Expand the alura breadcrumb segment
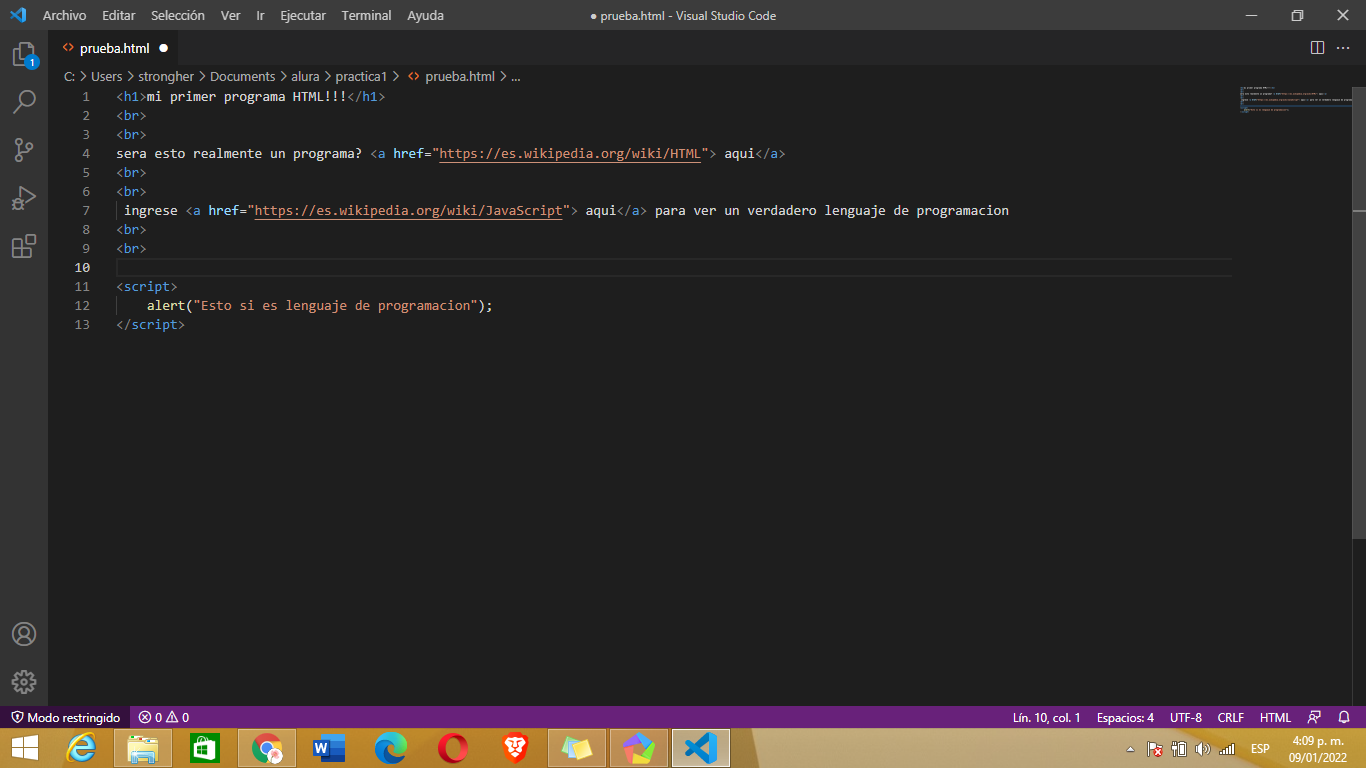Screen dimensions: 1366x768 point(305,76)
